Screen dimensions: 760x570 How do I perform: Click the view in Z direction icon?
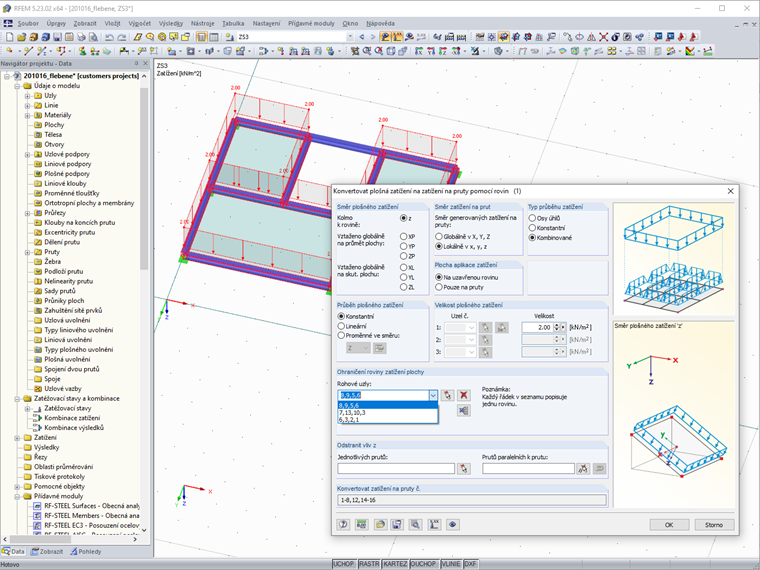443,51
